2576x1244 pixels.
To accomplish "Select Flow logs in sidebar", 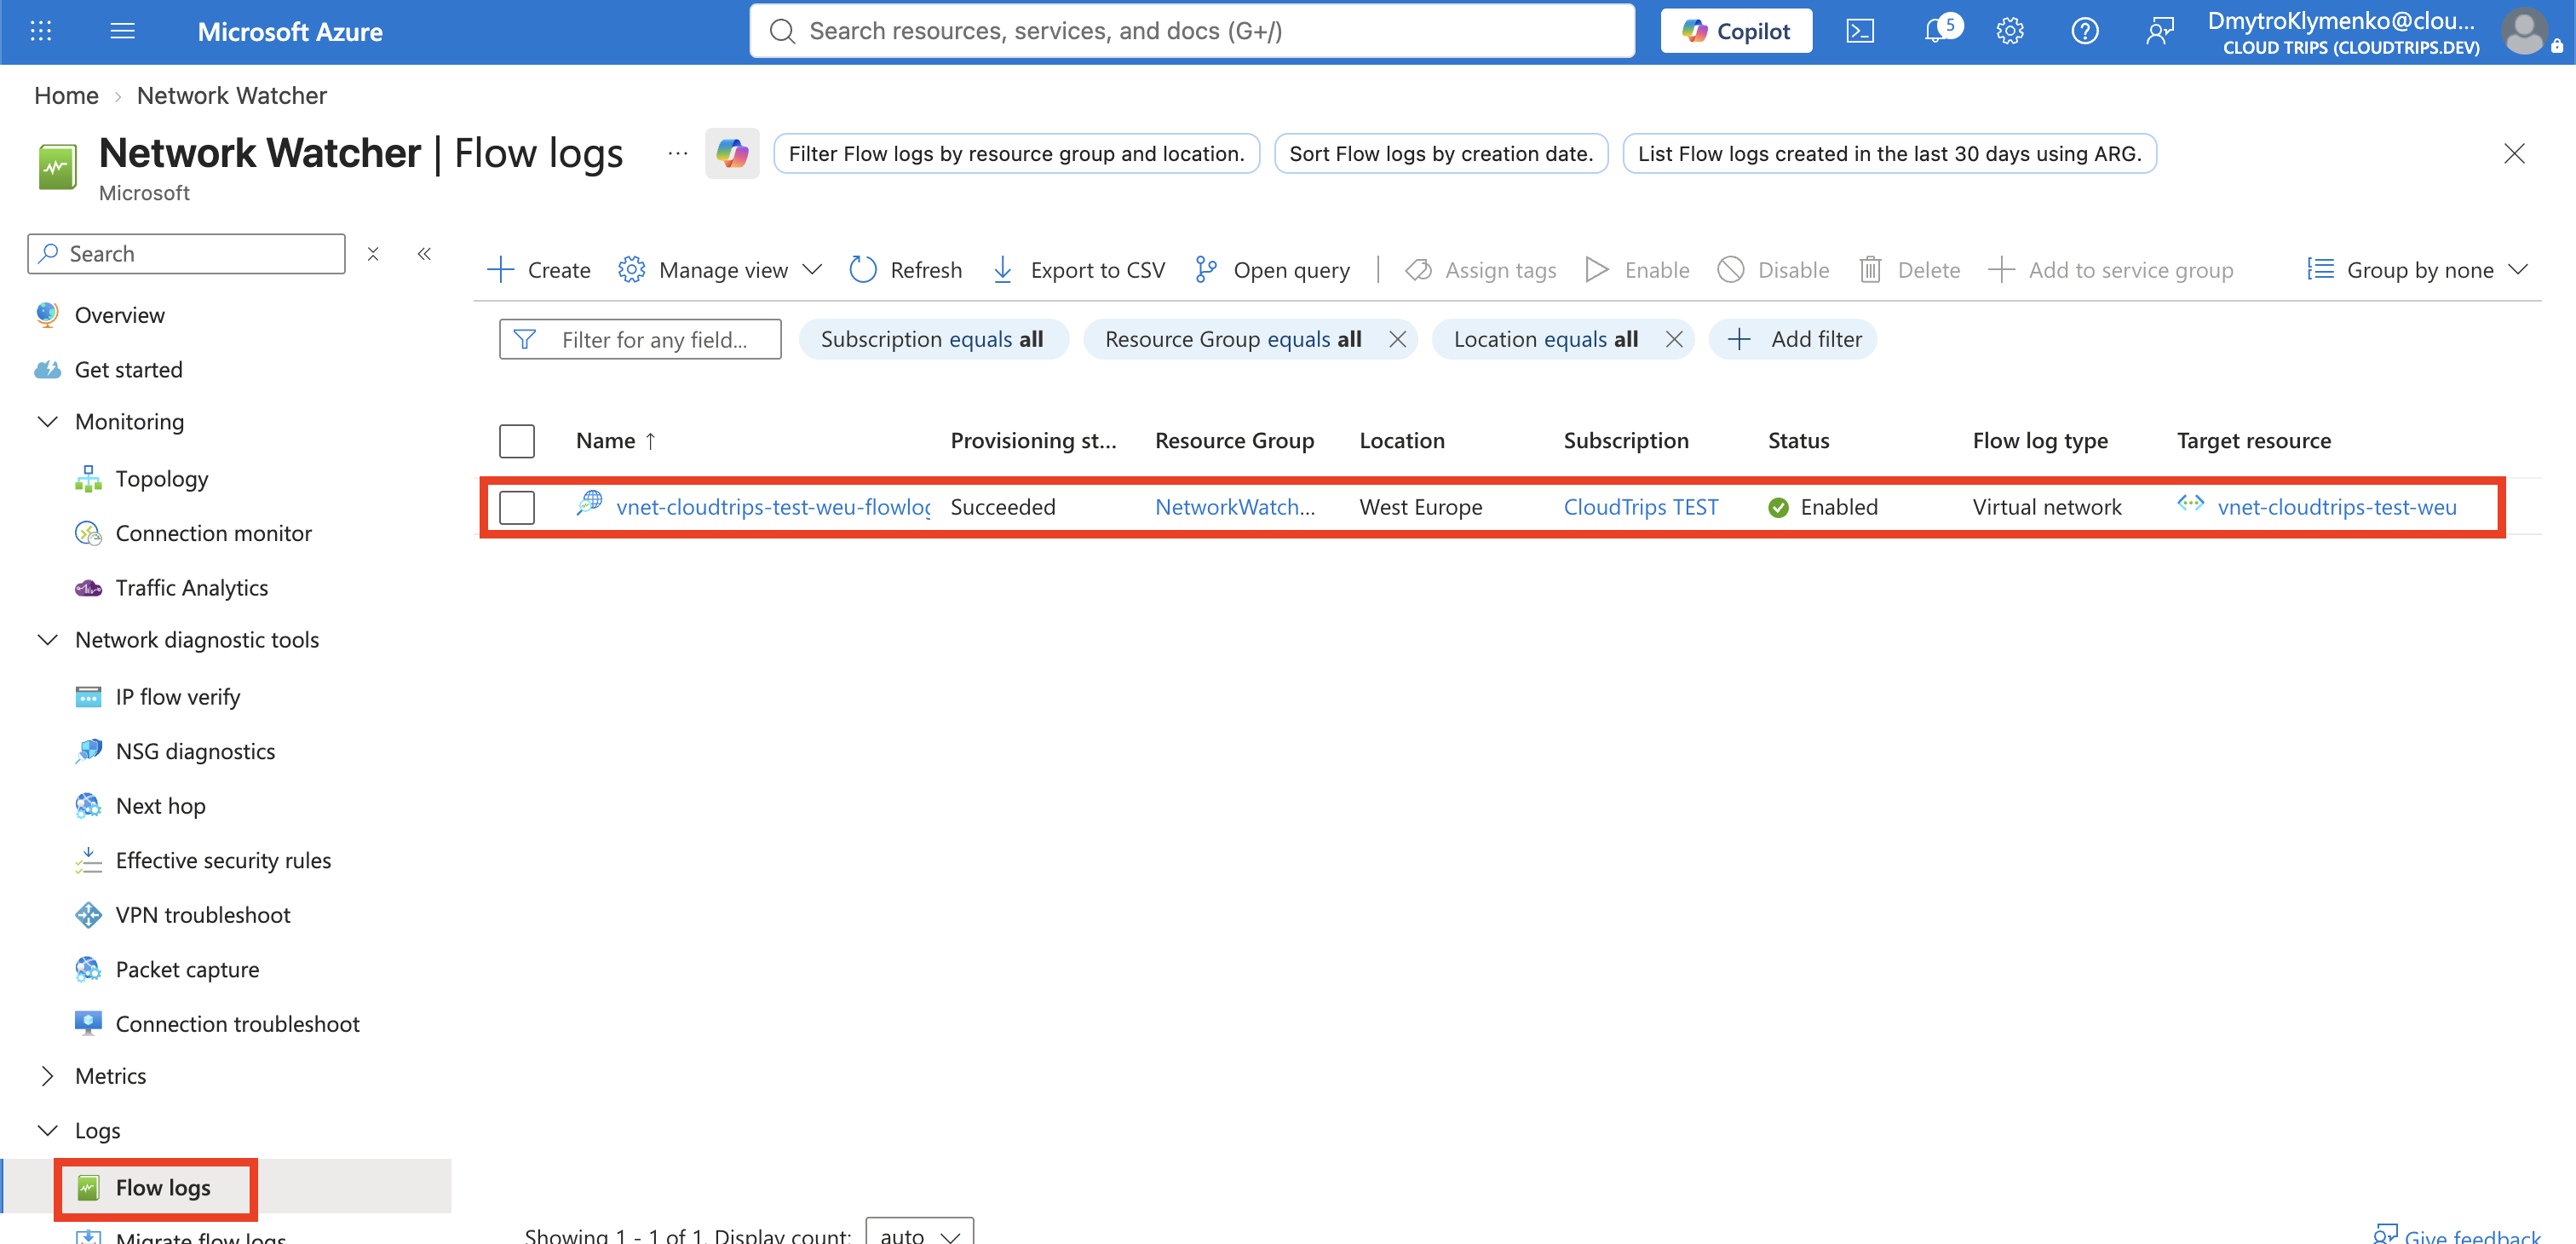I will [162, 1187].
